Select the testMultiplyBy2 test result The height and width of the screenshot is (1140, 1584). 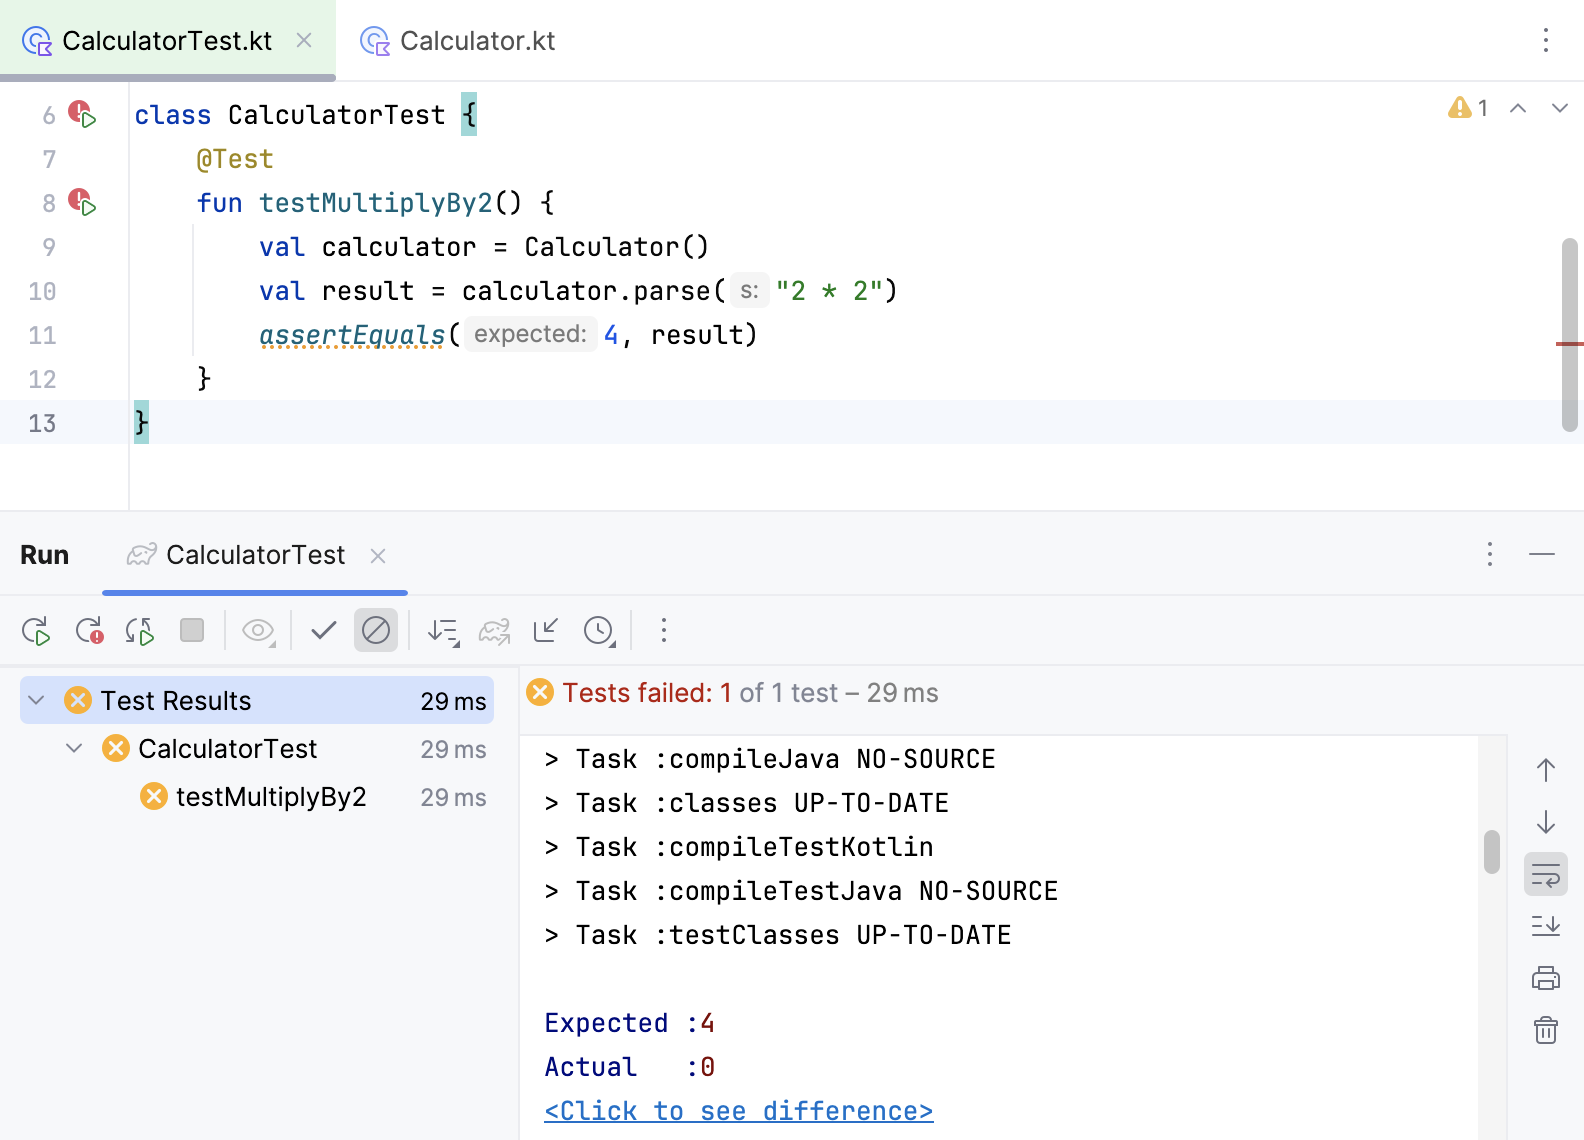[270, 796]
